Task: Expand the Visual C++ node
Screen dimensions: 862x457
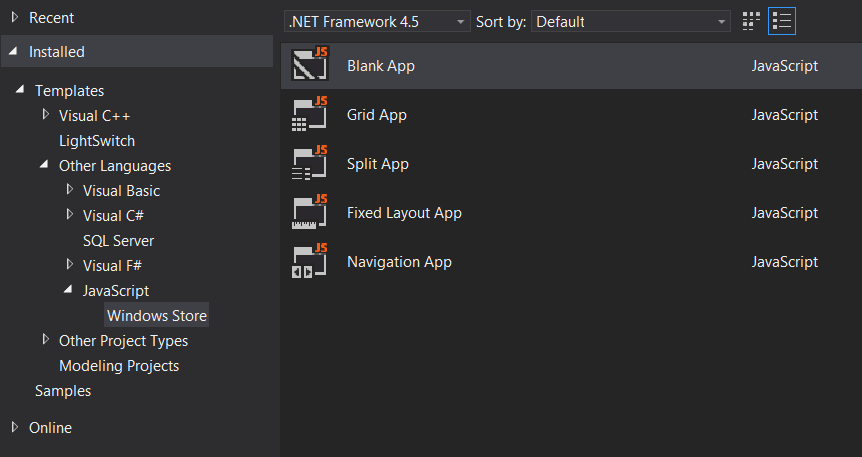Action: point(46,115)
